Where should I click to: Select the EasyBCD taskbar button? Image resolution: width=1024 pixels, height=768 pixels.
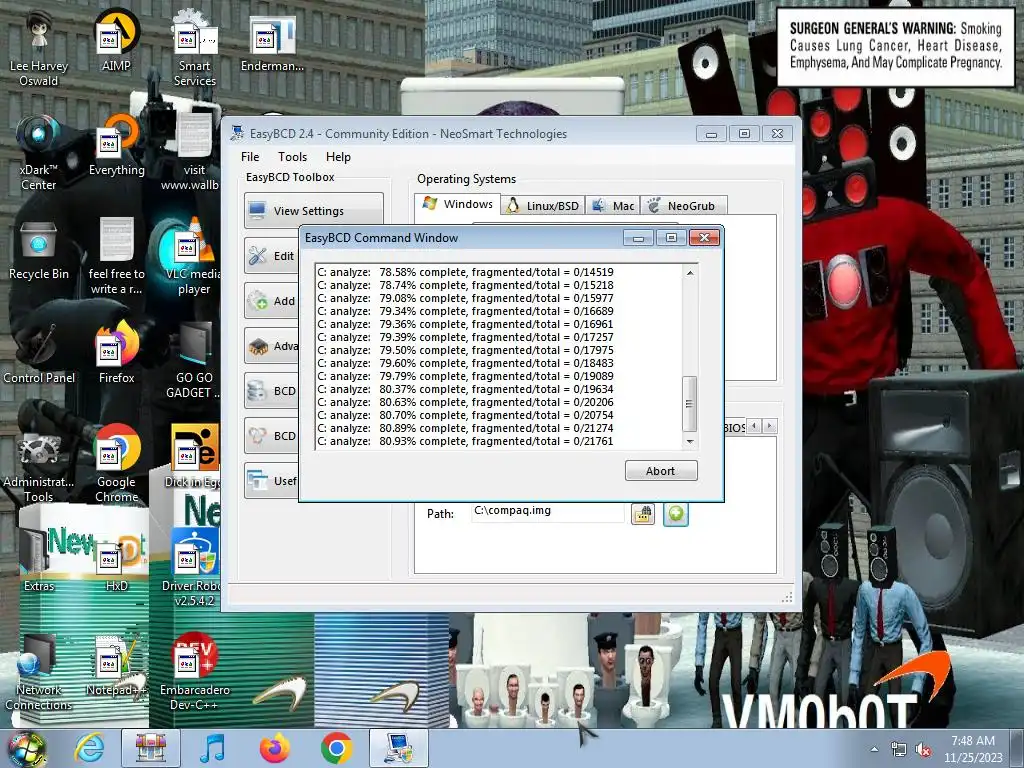click(399, 748)
